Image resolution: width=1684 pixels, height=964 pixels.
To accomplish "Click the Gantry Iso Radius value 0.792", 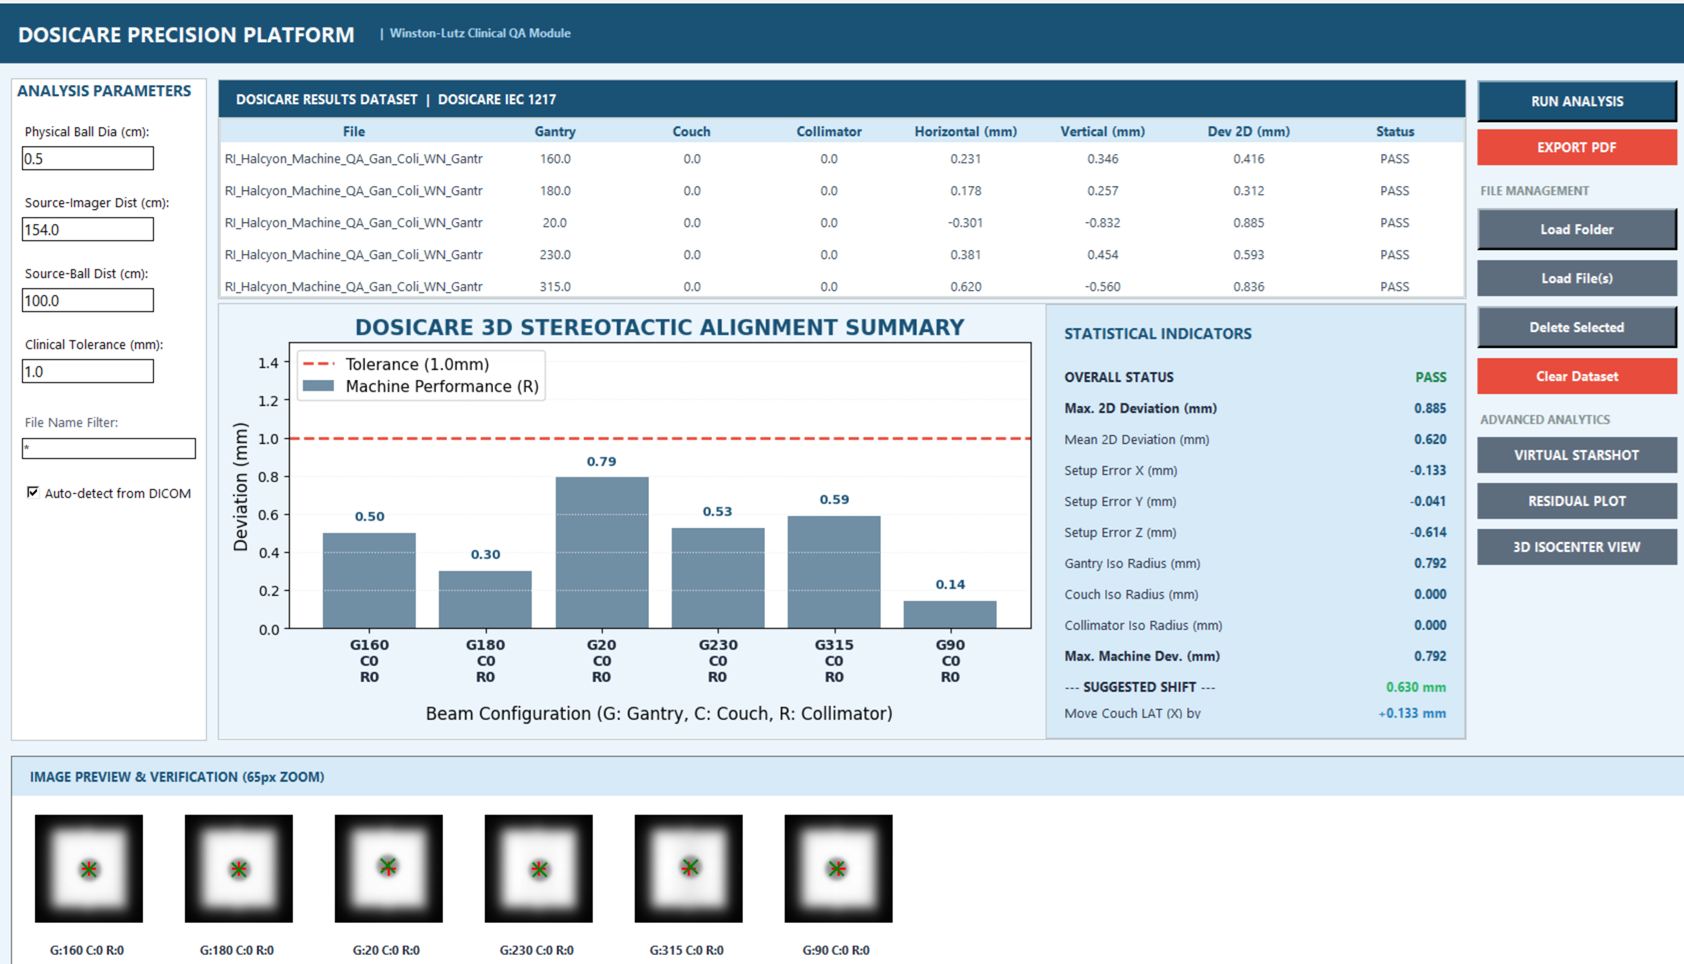I will tap(1430, 563).
